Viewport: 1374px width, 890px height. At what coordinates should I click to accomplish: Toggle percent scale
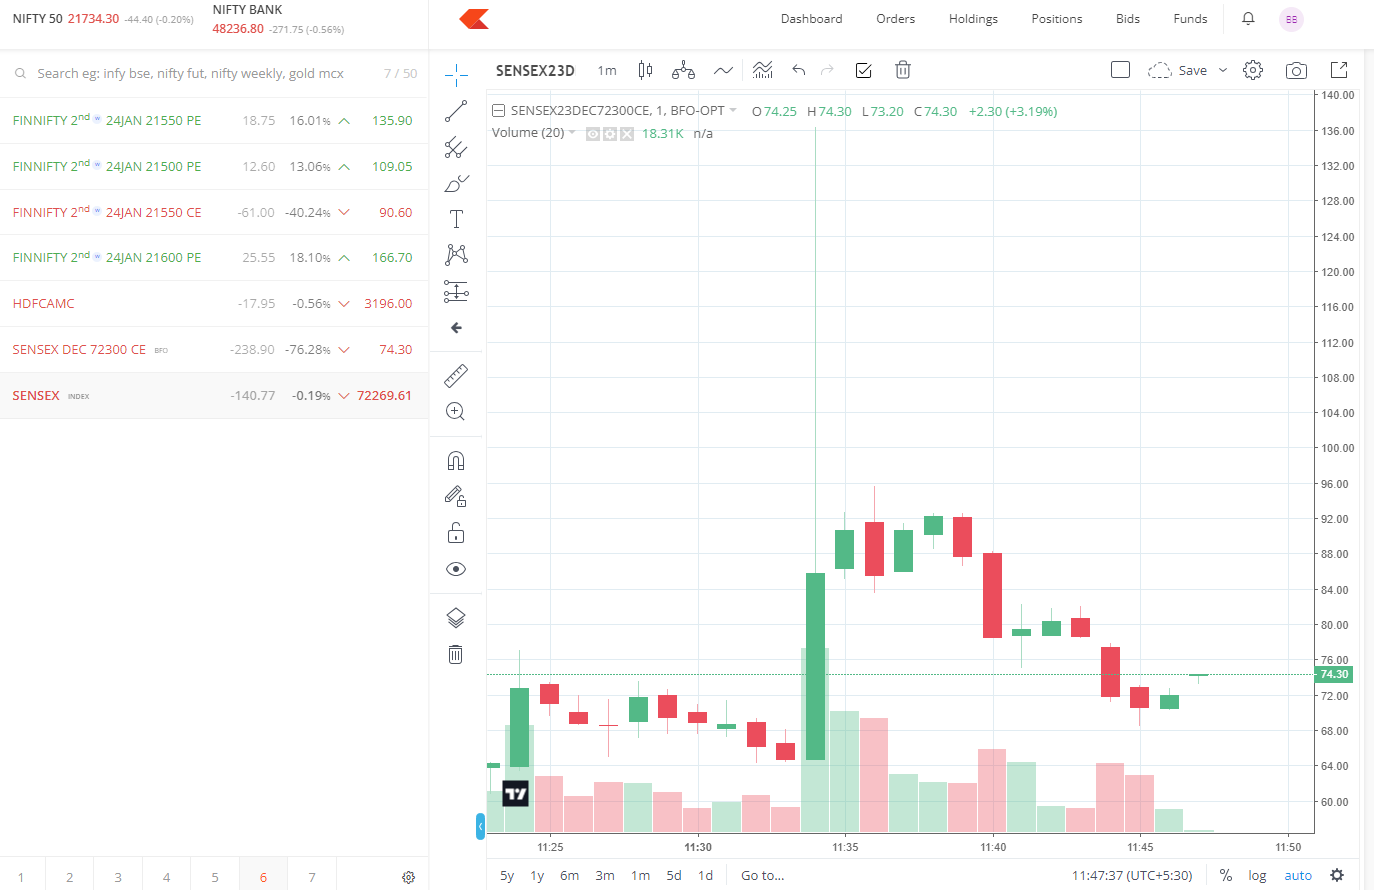1226,876
